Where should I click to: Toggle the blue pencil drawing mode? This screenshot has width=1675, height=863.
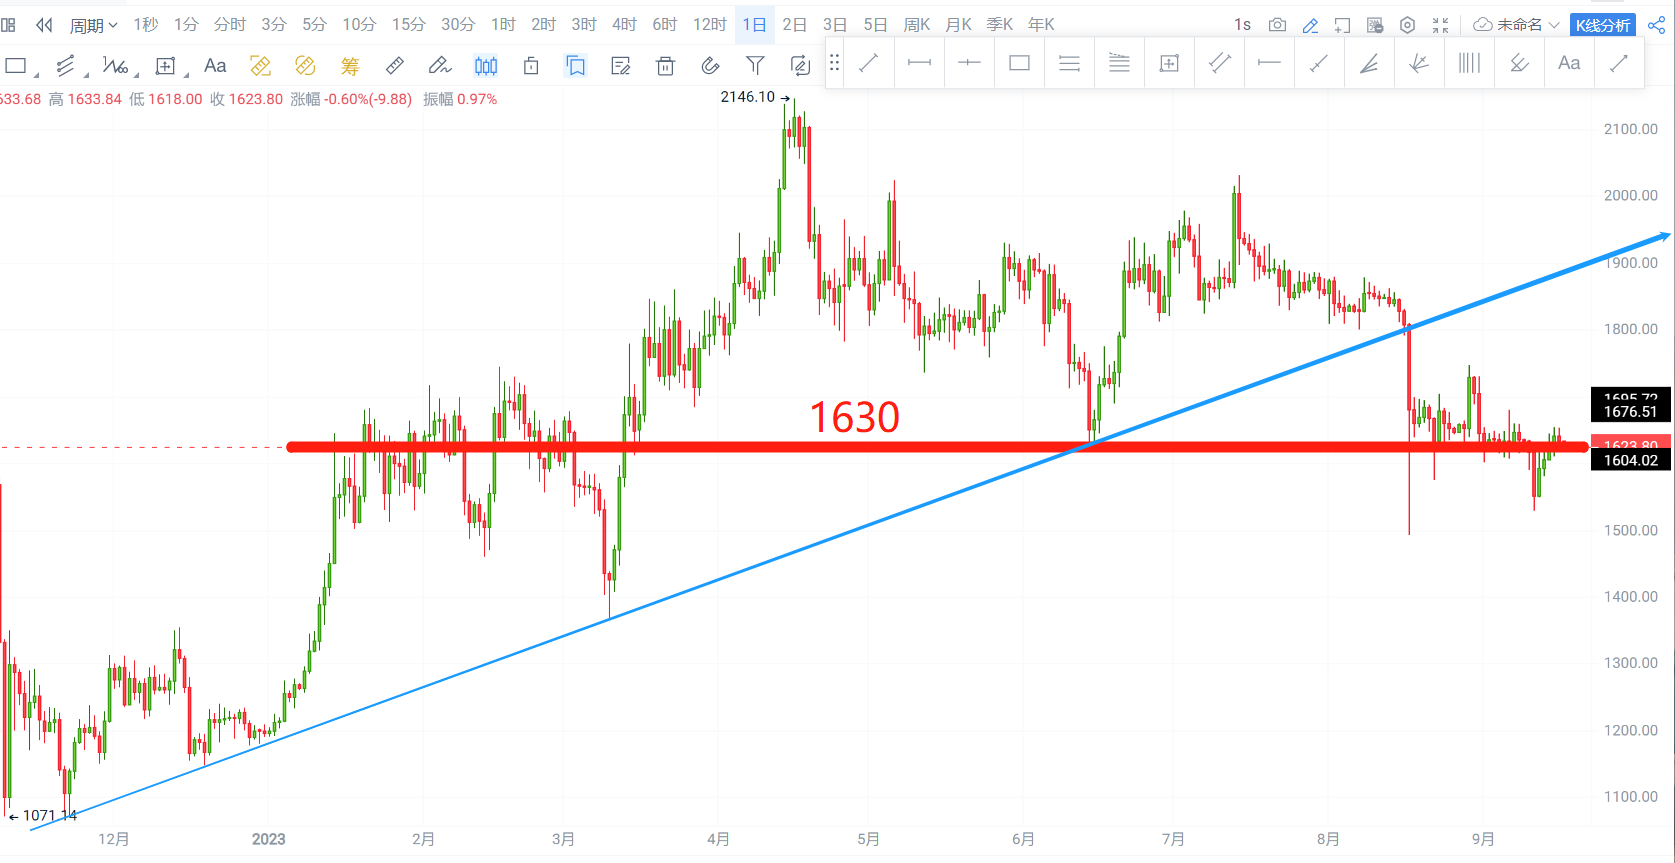click(1310, 25)
